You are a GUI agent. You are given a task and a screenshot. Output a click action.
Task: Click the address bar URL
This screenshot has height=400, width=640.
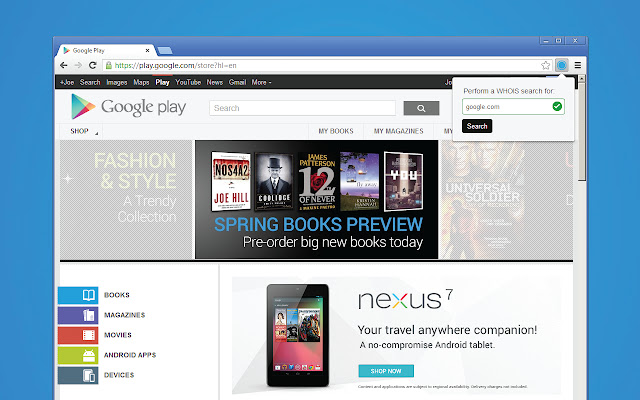coord(176,65)
